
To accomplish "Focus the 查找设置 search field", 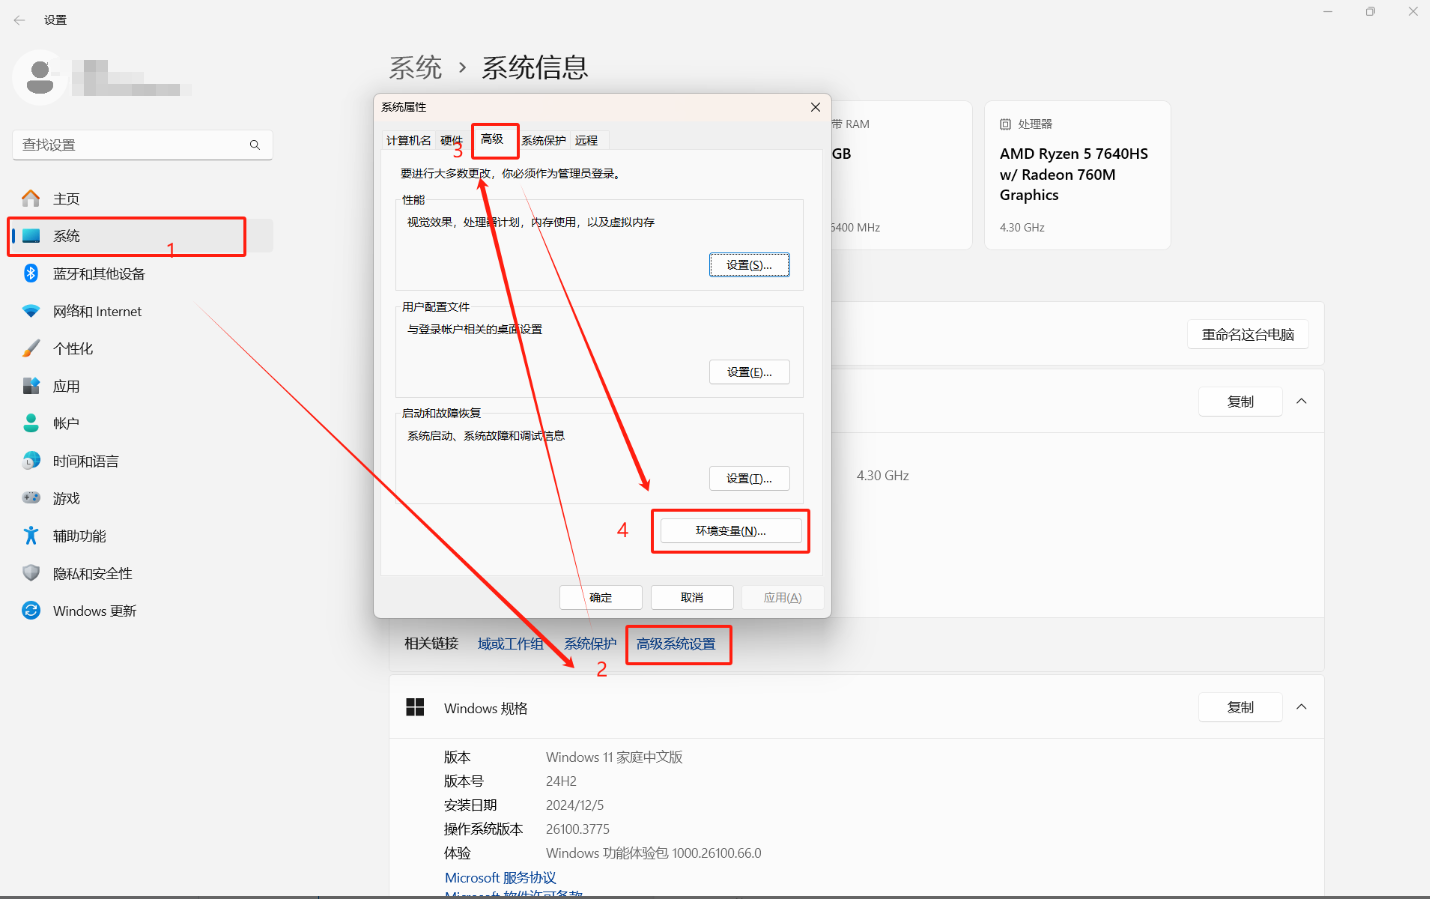I will pyautogui.click(x=142, y=145).
